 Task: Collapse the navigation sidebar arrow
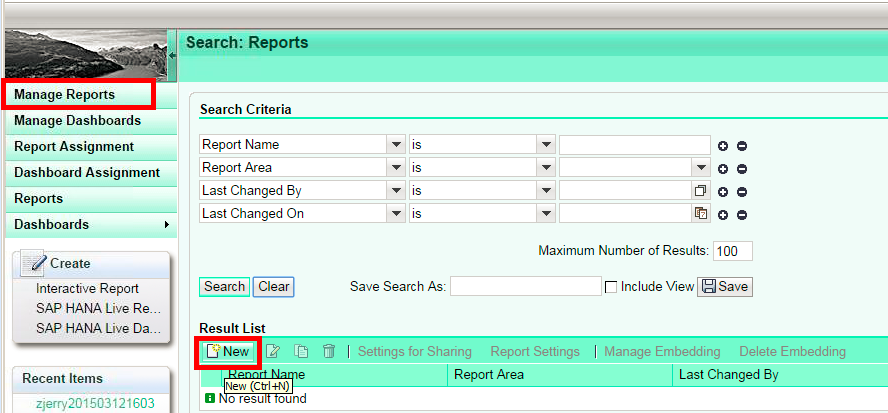tap(172, 56)
